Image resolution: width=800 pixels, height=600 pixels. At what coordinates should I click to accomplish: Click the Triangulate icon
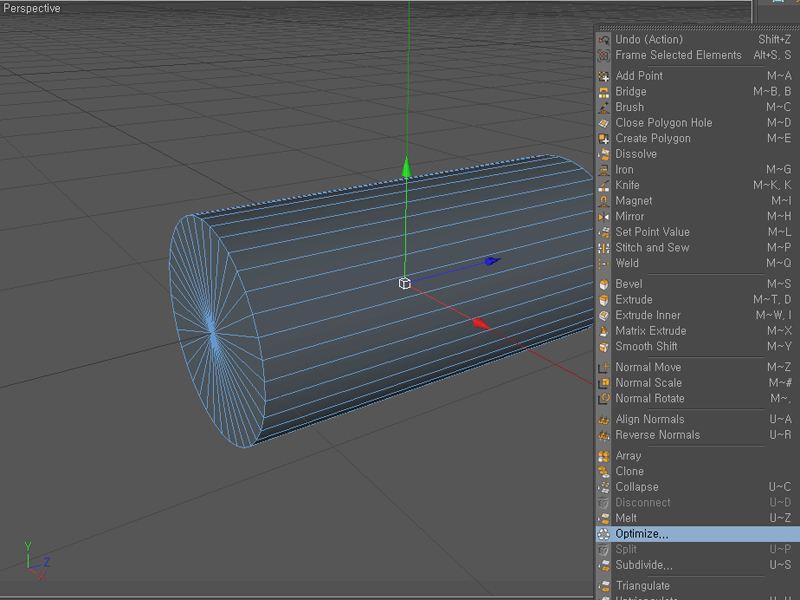pos(604,586)
